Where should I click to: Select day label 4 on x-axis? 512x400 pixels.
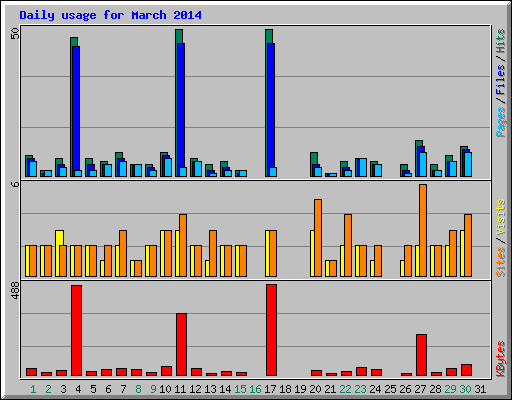tap(78, 389)
